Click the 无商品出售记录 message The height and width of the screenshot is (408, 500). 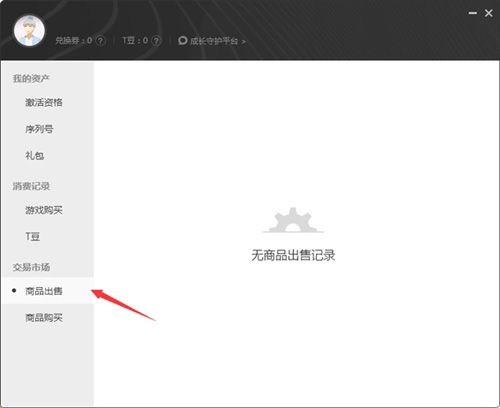click(293, 255)
